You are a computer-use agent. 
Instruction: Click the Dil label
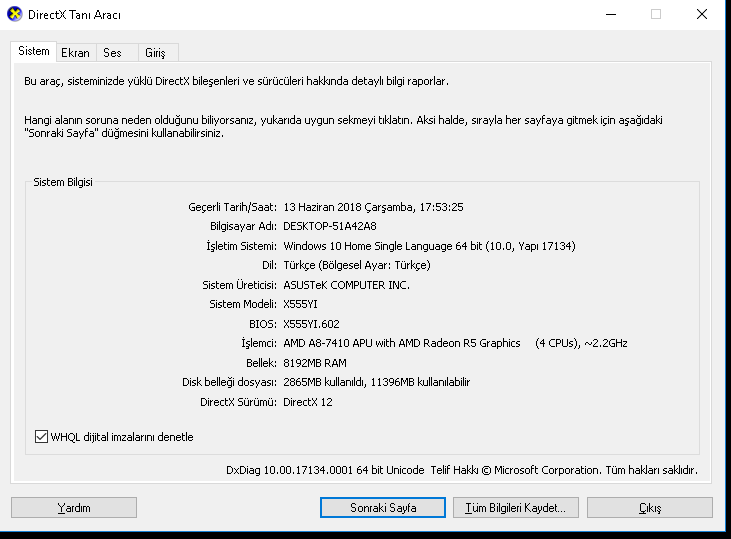[269, 265]
